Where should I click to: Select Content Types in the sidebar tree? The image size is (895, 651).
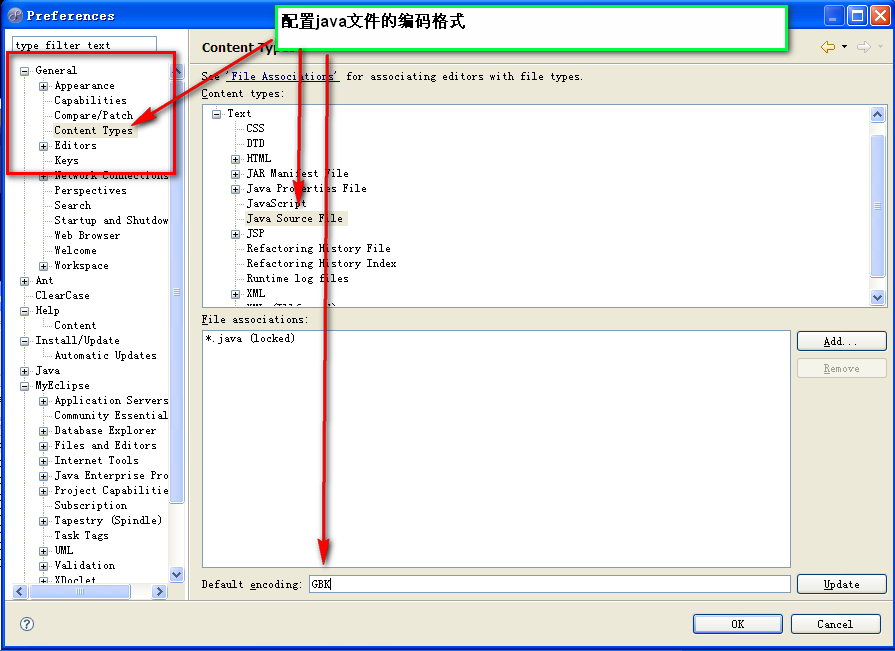pyautogui.click(x=93, y=130)
